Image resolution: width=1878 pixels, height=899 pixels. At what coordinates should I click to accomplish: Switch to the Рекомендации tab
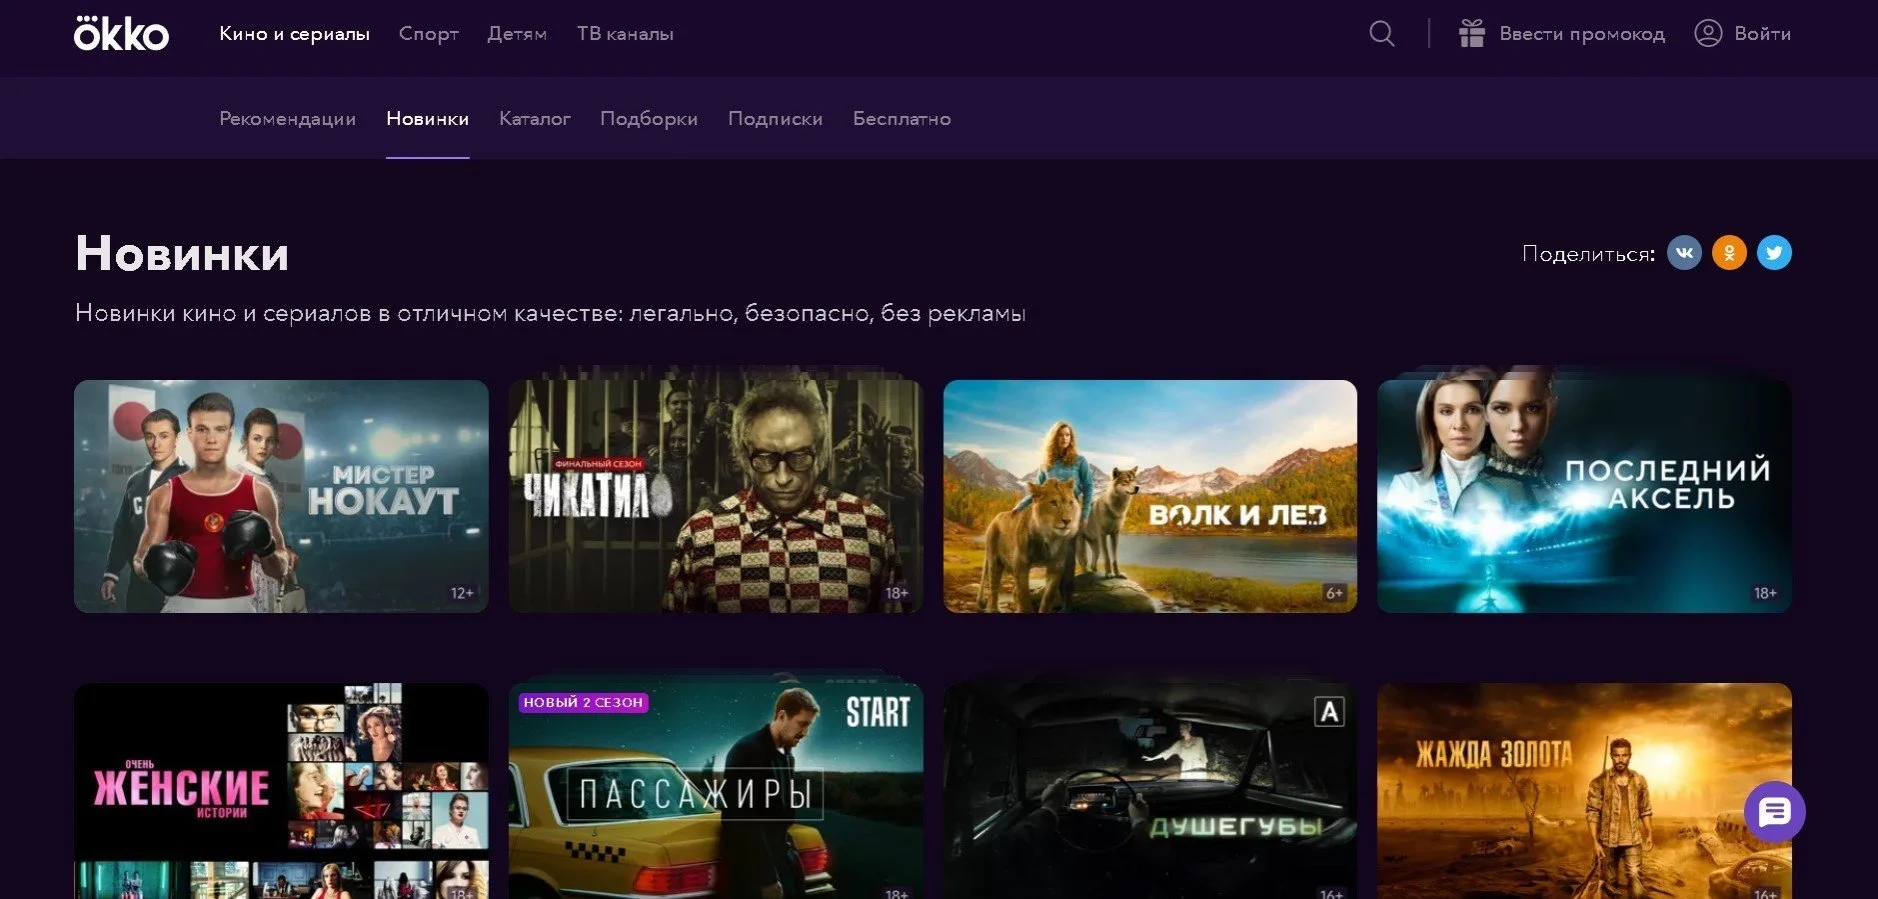click(287, 119)
